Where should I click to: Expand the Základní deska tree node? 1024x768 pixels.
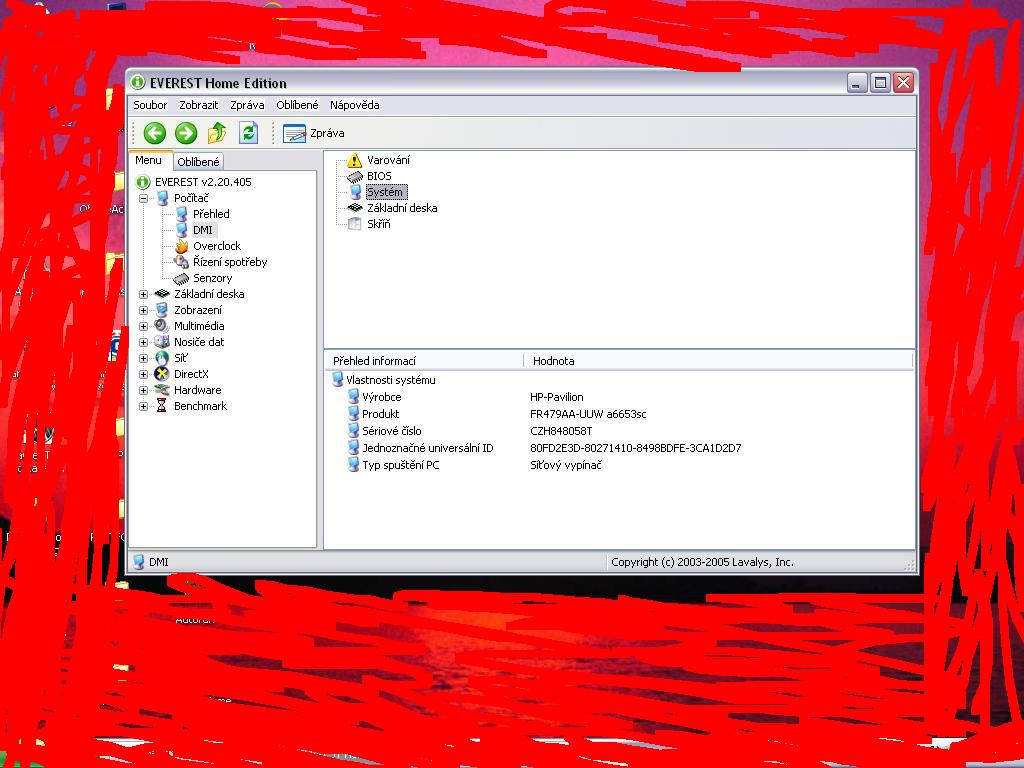tap(143, 295)
